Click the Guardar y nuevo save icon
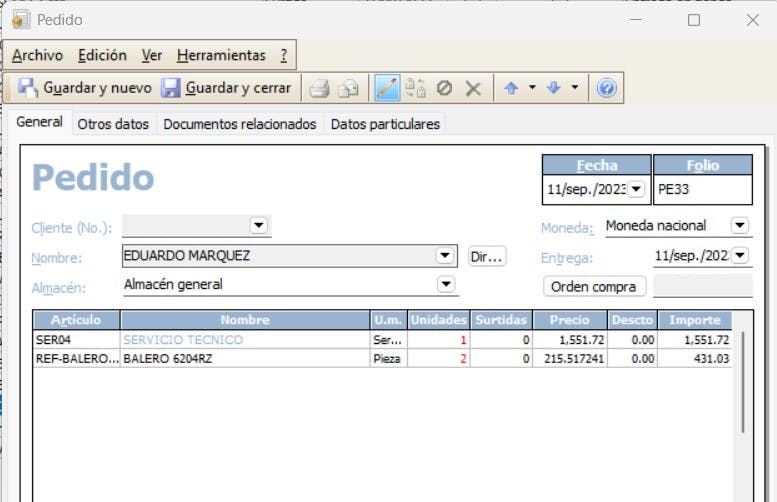This screenshot has width=777, height=502. pyautogui.click(x=28, y=88)
